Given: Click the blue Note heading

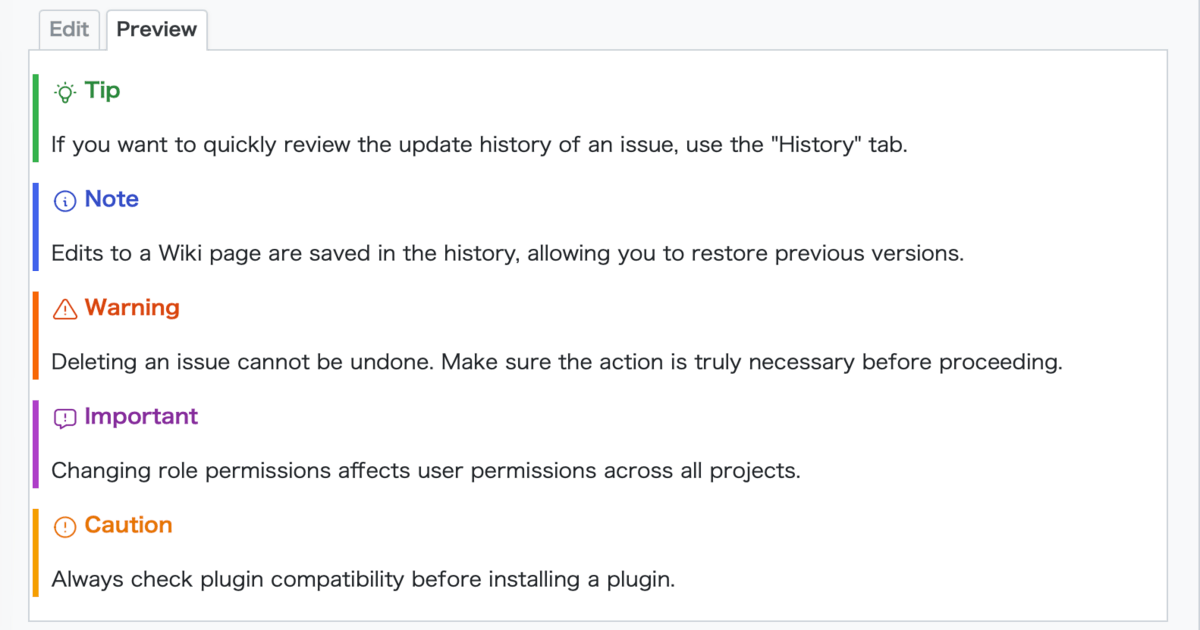Looking at the screenshot, I should click(x=111, y=200).
